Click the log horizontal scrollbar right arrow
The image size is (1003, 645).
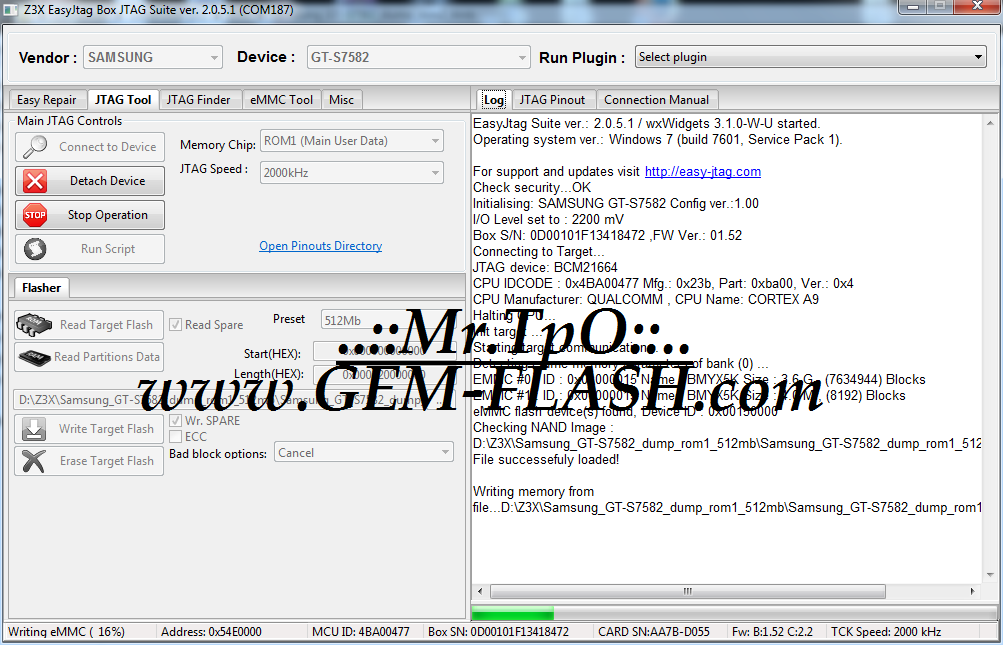pos(973,591)
